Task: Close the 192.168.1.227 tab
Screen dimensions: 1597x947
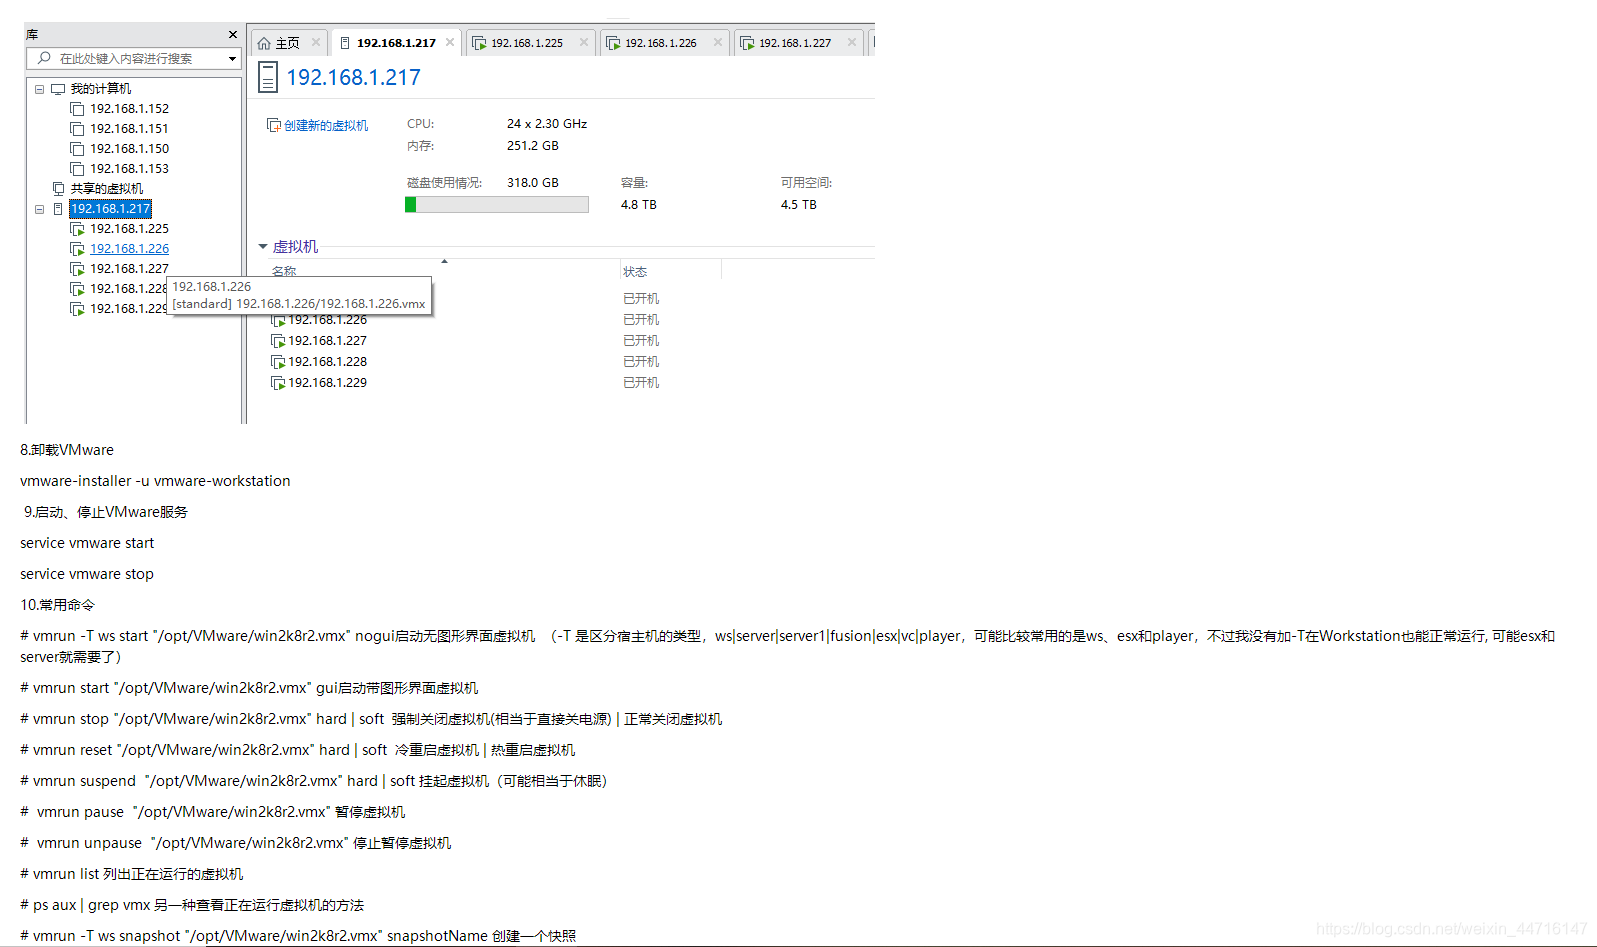Action: click(x=852, y=42)
